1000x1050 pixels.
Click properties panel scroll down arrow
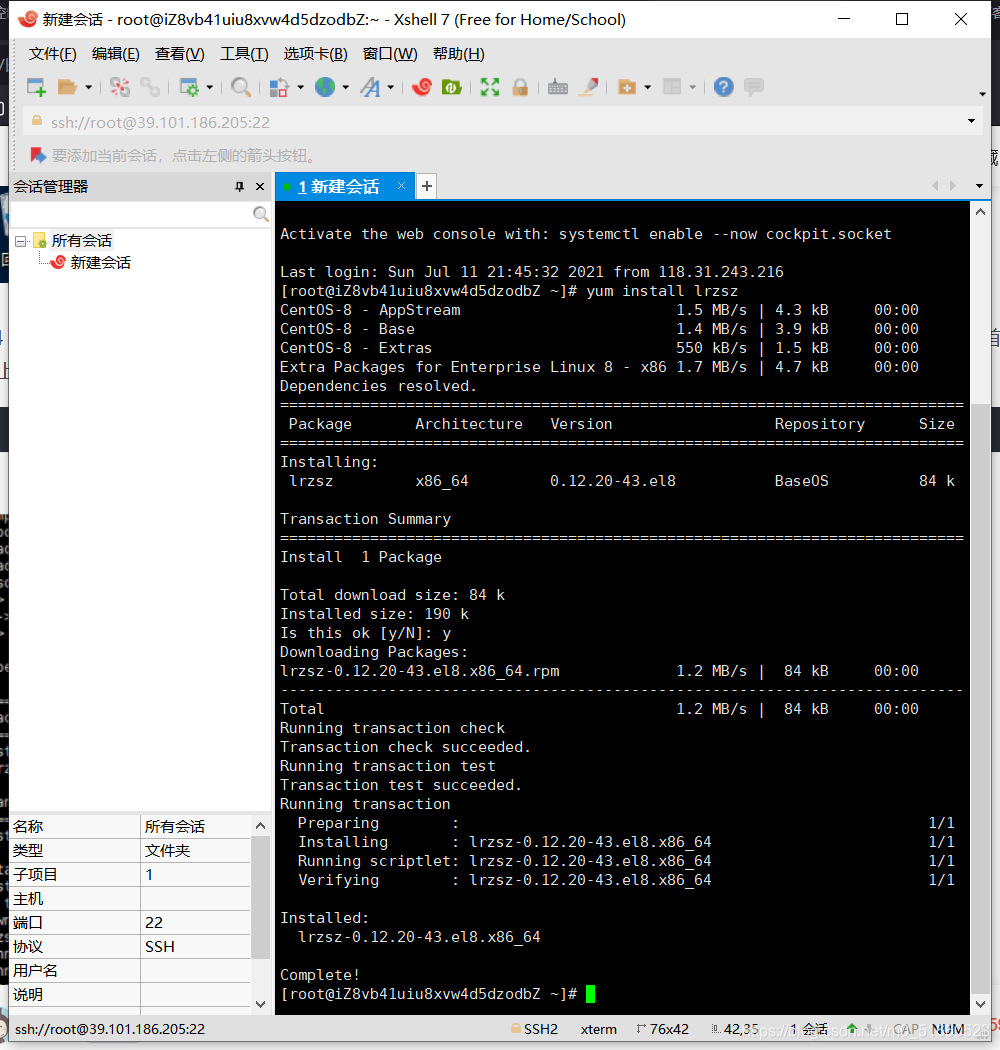[261, 1004]
